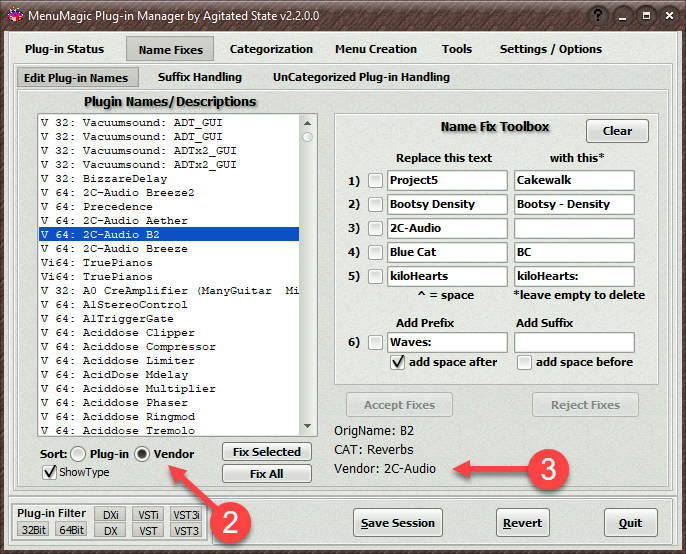Viewport: 686px width, 554px height.
Task: Click the MenuMagic app logo icon
Action: [15, 15]
